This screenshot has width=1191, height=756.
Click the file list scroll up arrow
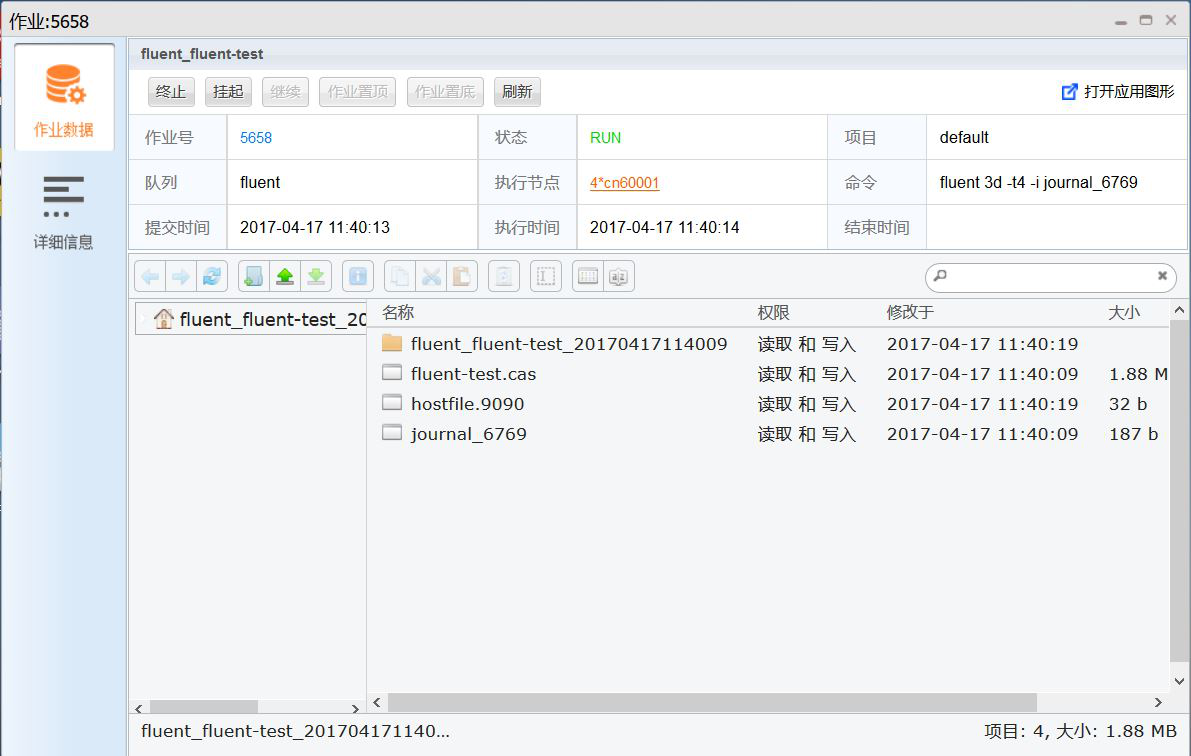tap(1179, 310)
